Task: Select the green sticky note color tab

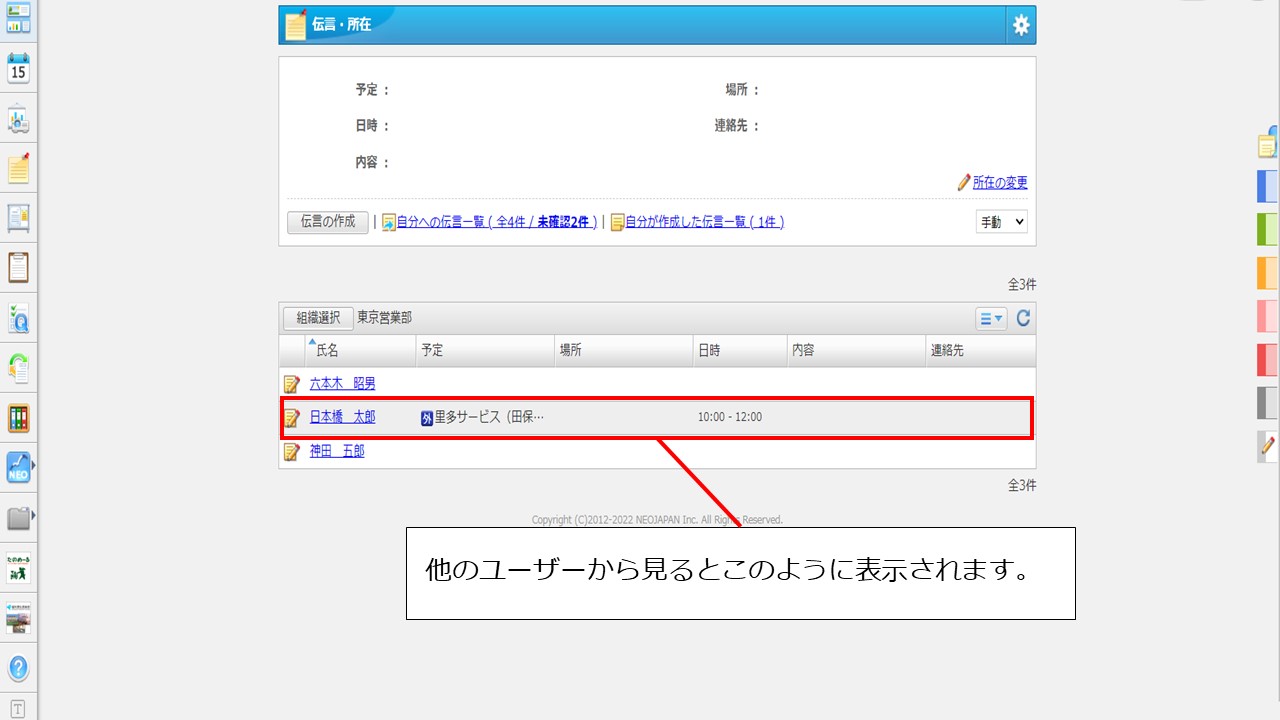Action: [x=1267, y=229]
